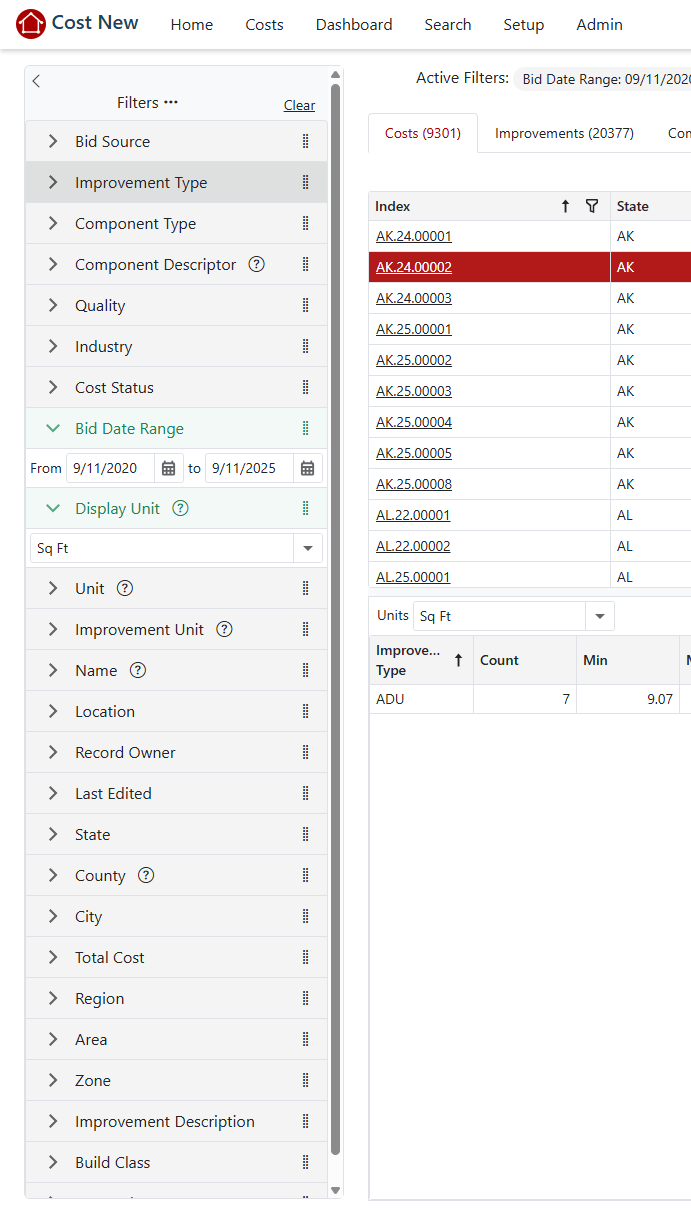The height and width of the screenshot is (1214, 691).
Task: Click the Index column filter funnel icon
Action: [x=592, y=206]
